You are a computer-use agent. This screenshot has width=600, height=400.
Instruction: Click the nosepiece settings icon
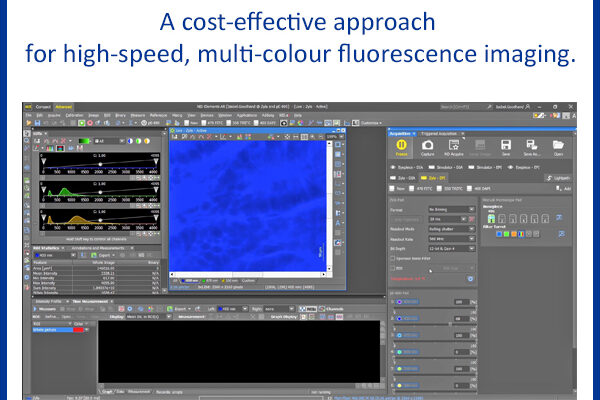pyautogui.click(x=559, y=217)
